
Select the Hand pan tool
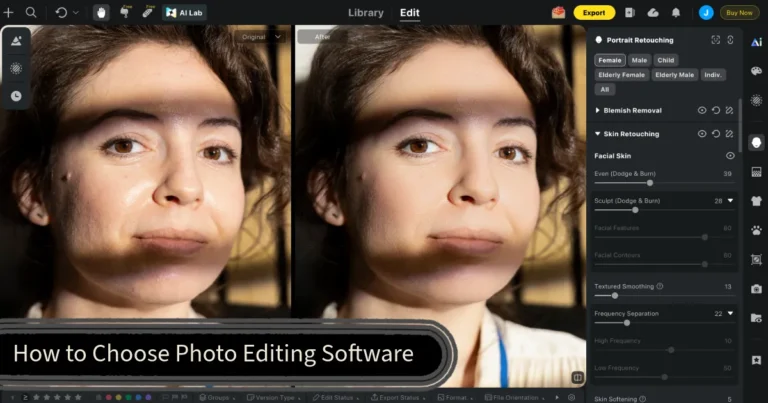click(101, 13)
